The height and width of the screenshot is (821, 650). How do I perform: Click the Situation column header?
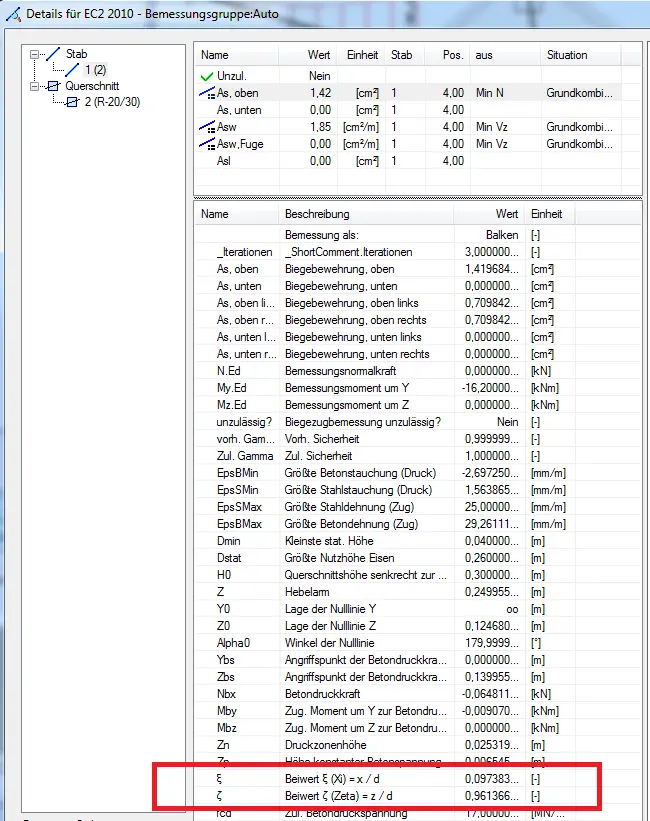(x=580, y=55)
